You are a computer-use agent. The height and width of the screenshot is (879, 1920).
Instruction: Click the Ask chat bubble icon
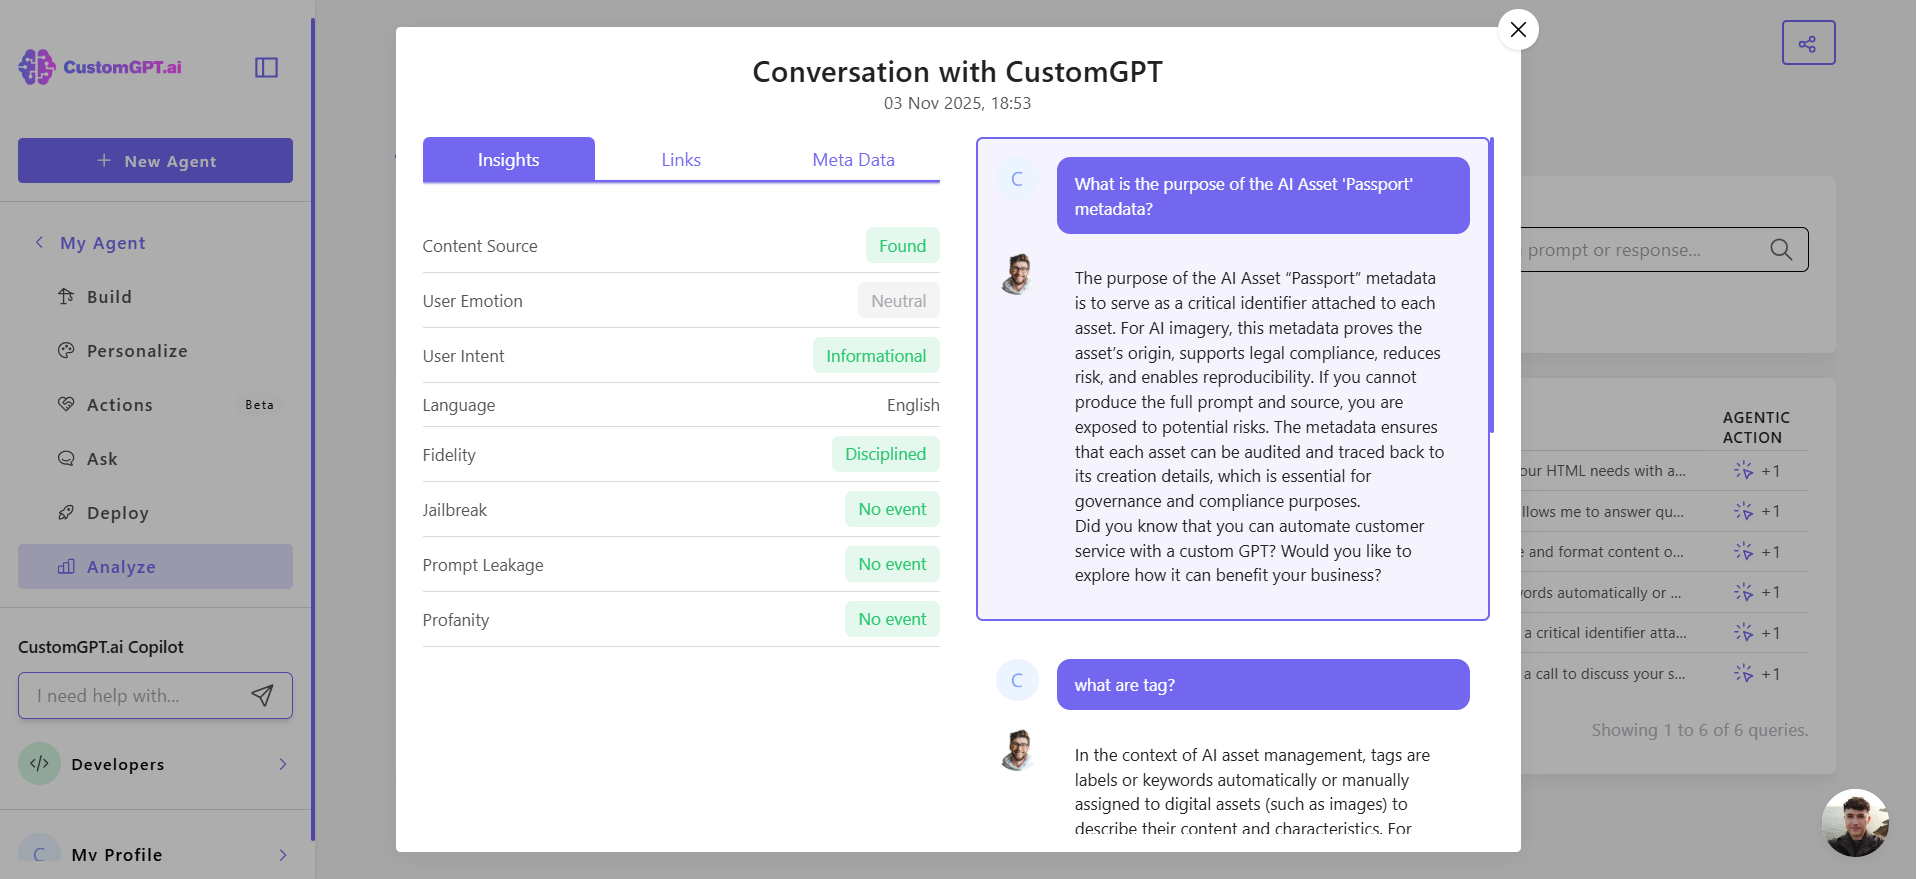[x=66, y=458]
